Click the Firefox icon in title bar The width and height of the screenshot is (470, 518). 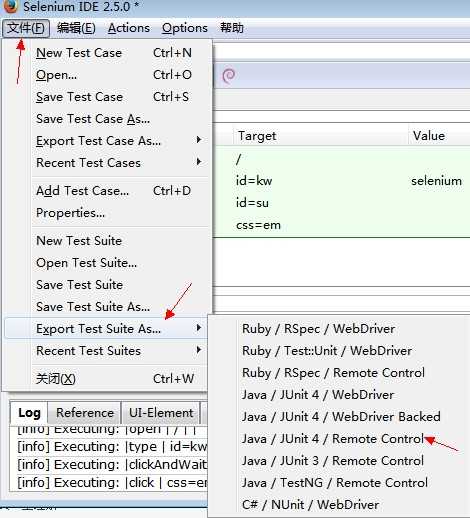(10, 6)
